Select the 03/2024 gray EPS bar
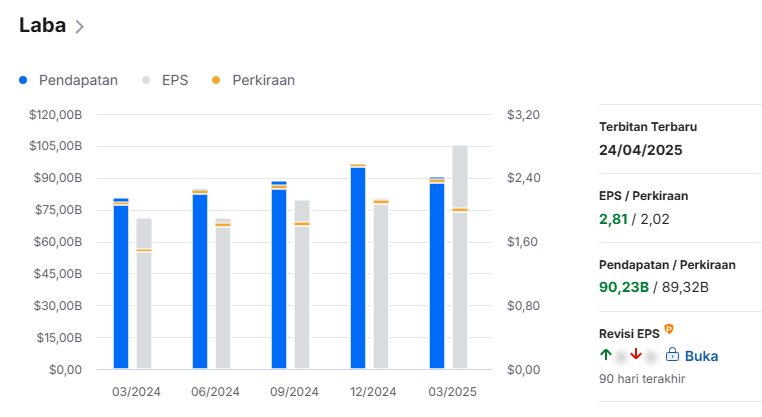The width and height of the screenshot is (762, 417). point(144,294)
